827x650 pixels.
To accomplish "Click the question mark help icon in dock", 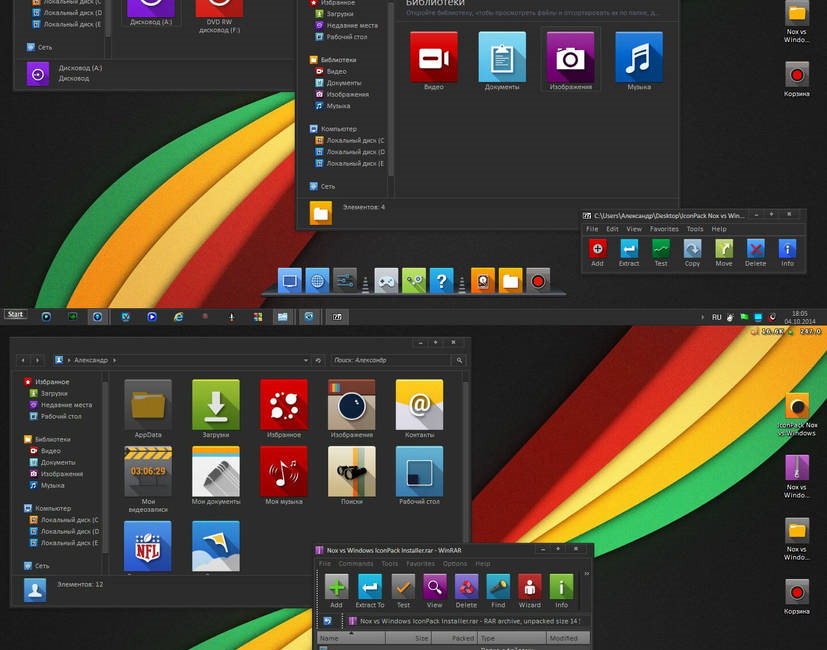I will click(x=441, y=281).
